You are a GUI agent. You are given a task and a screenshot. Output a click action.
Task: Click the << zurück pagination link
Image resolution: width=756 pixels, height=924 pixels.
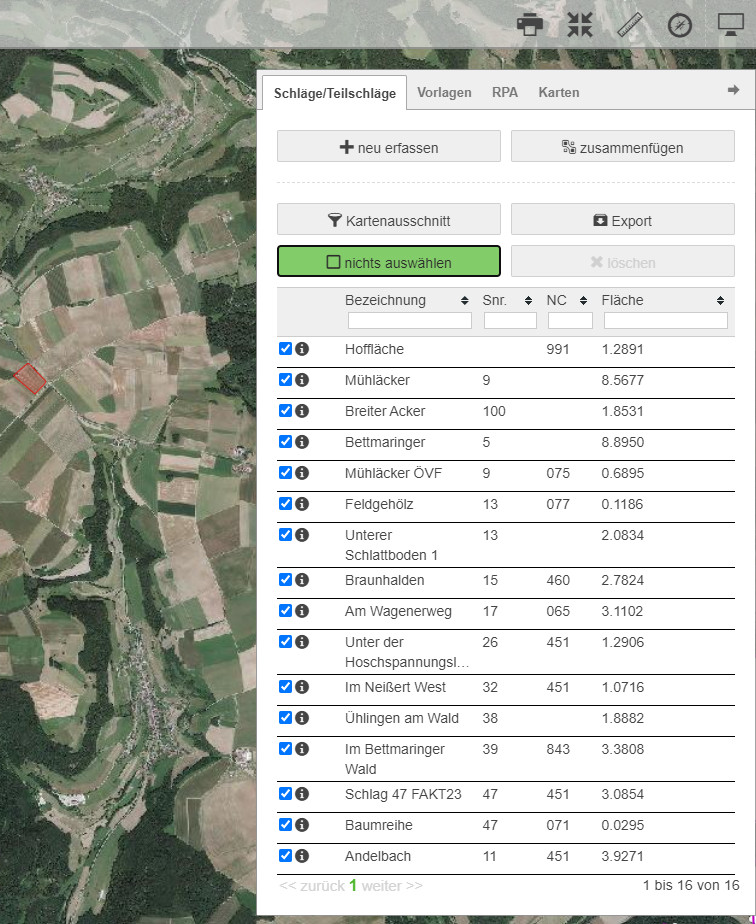coord(312,886)
